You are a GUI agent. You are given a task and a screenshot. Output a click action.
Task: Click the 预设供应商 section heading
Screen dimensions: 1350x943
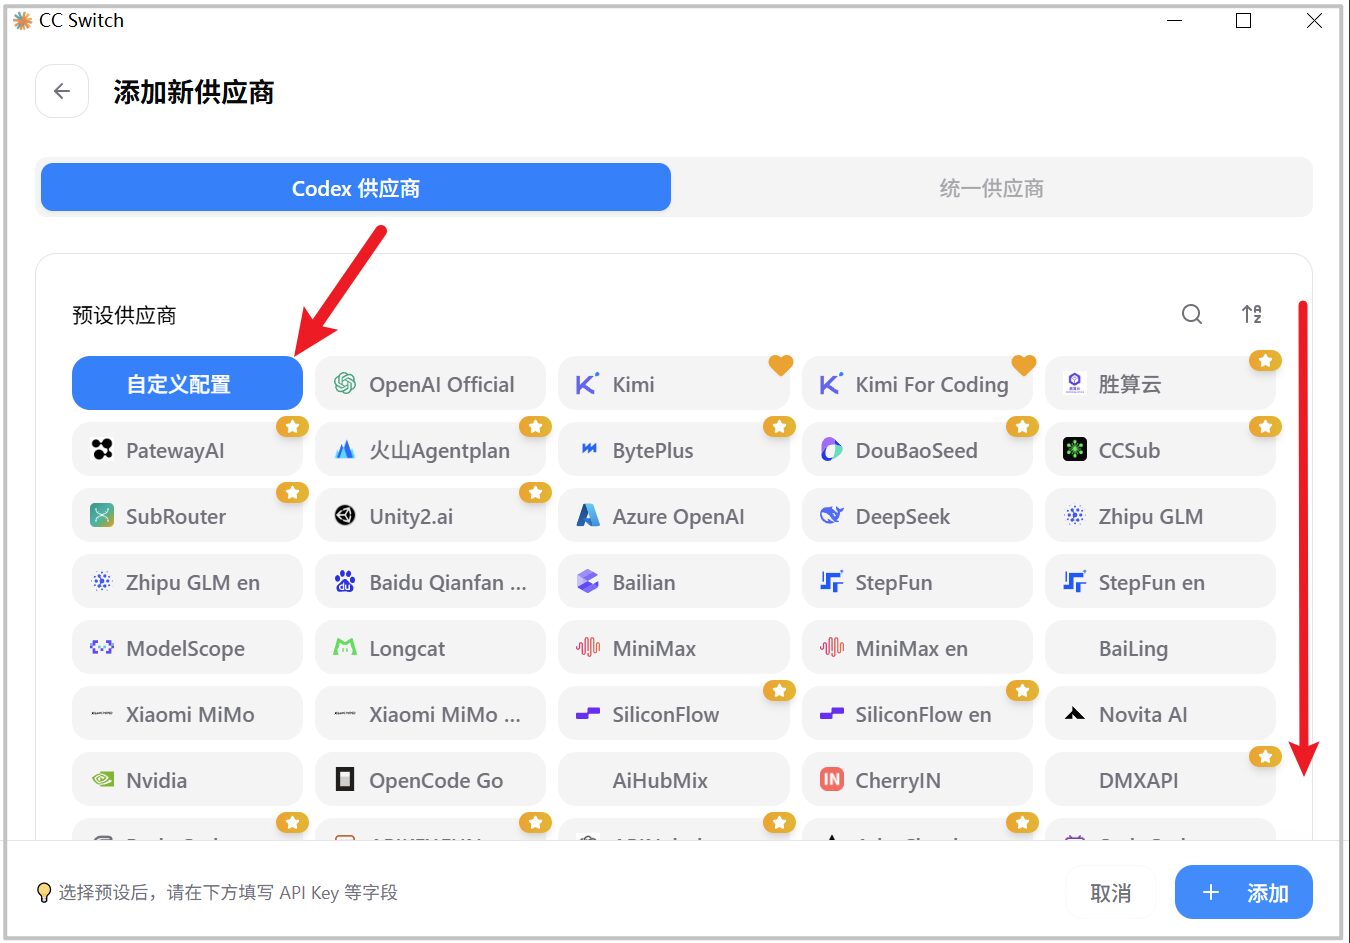coord(124,315)
